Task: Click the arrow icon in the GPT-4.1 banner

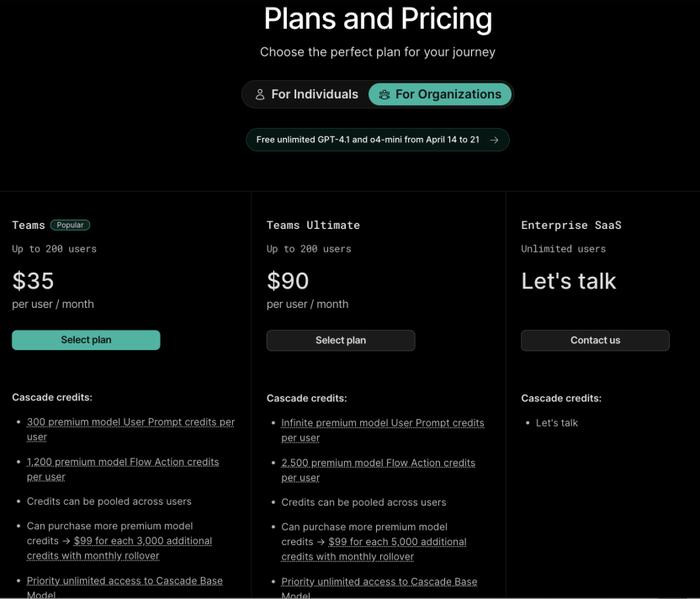Action: [494, 140]
